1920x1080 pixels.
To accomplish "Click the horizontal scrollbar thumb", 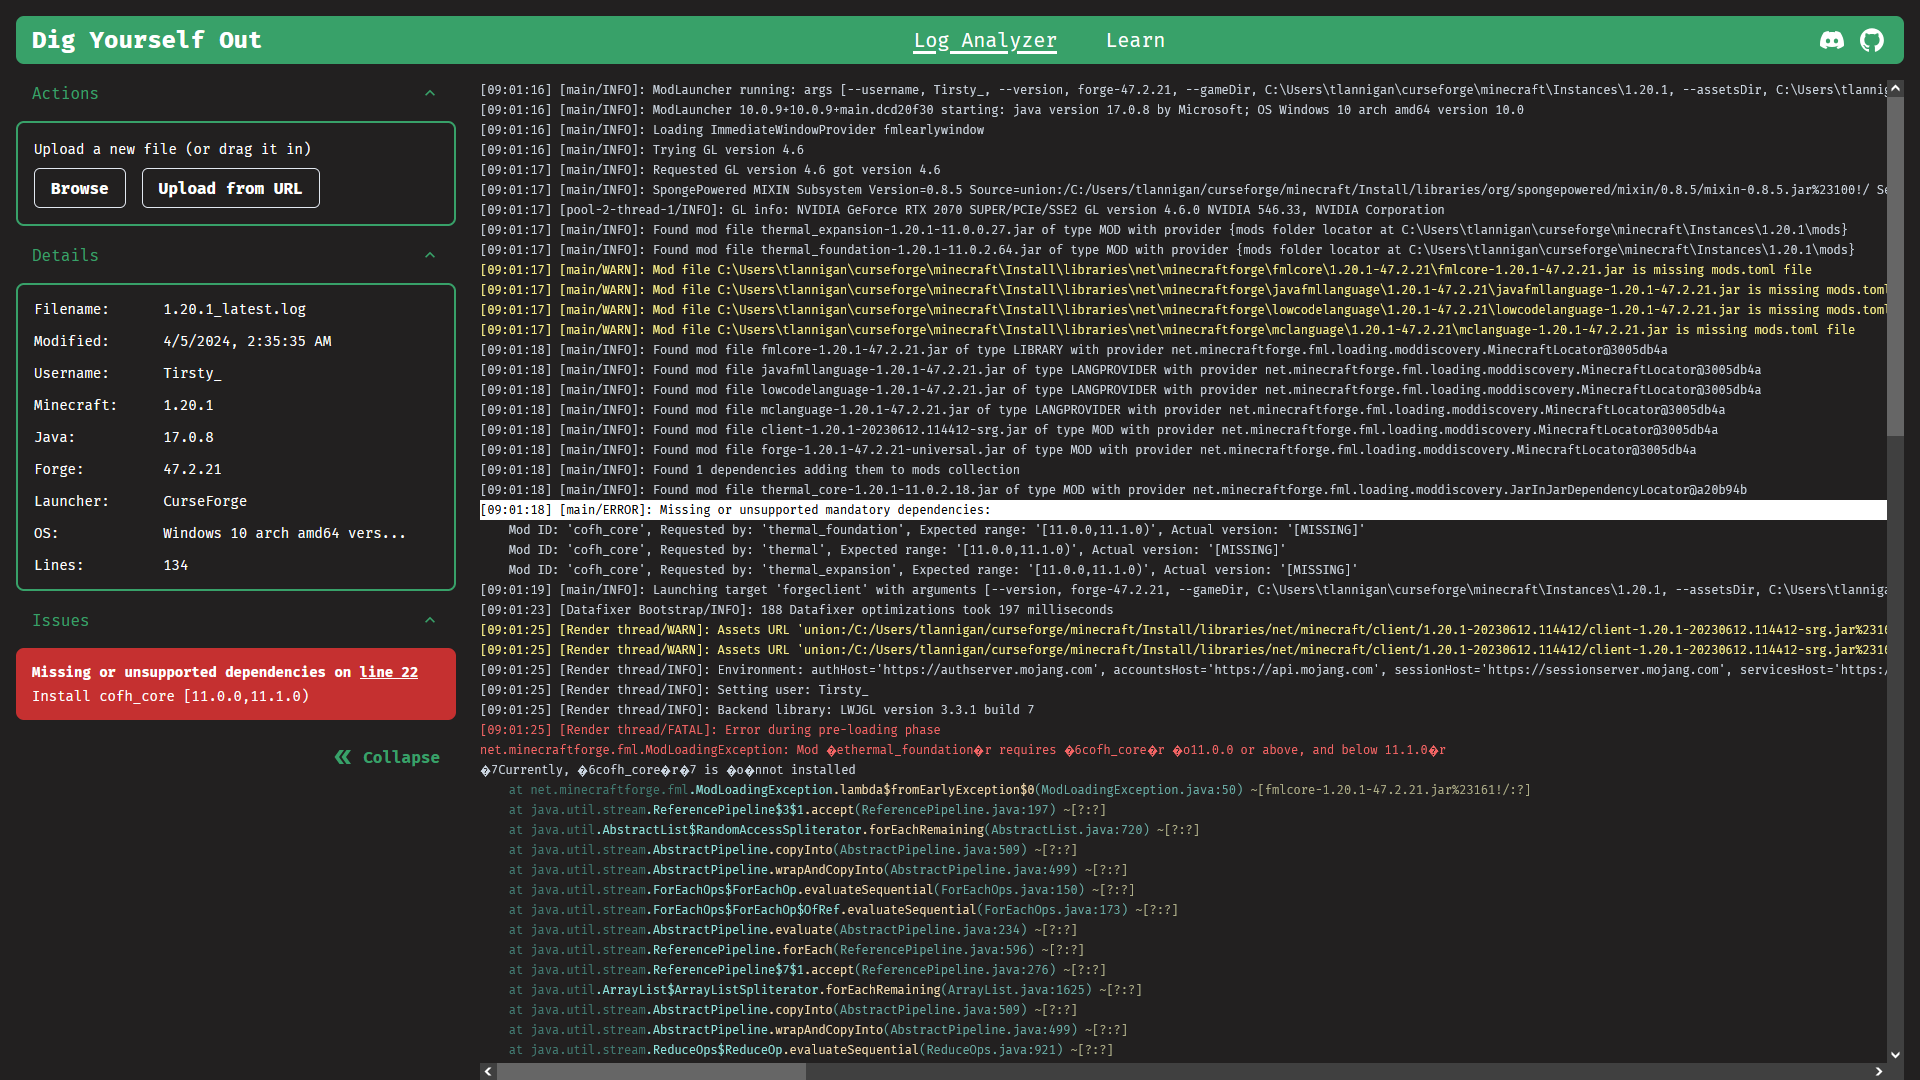I will tap(650, 1071).
